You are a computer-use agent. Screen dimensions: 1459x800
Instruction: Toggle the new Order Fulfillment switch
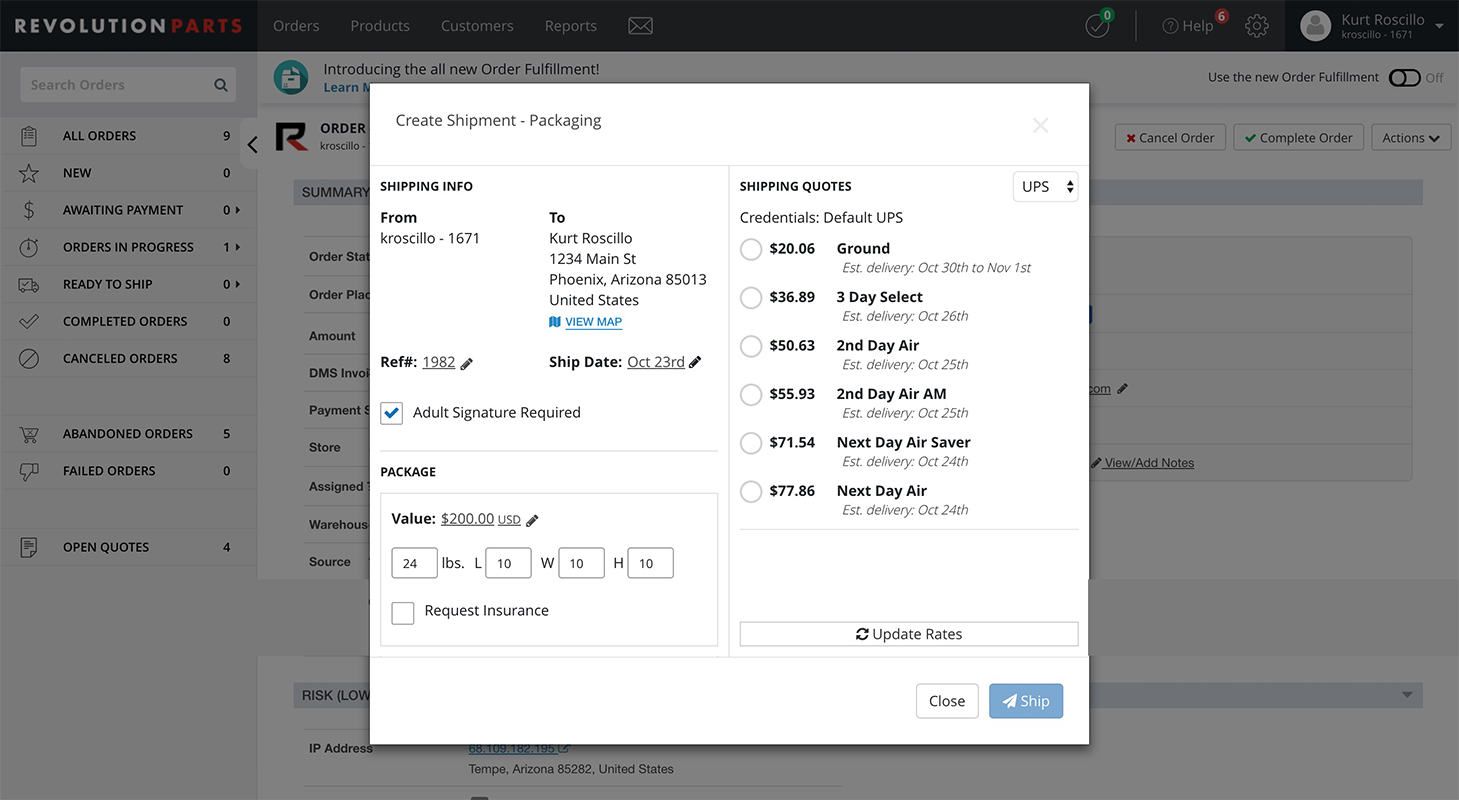click(x=1404, y=78)
